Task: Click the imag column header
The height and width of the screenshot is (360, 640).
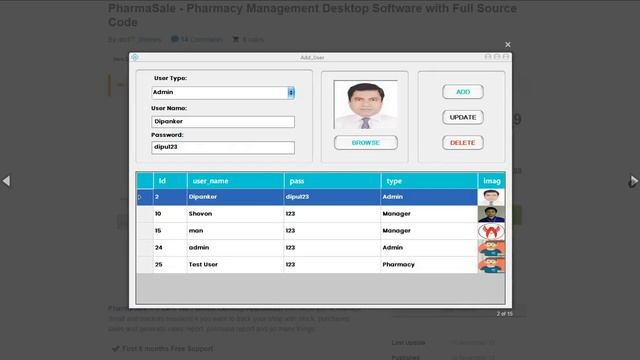Action: [x=491, y=181]
